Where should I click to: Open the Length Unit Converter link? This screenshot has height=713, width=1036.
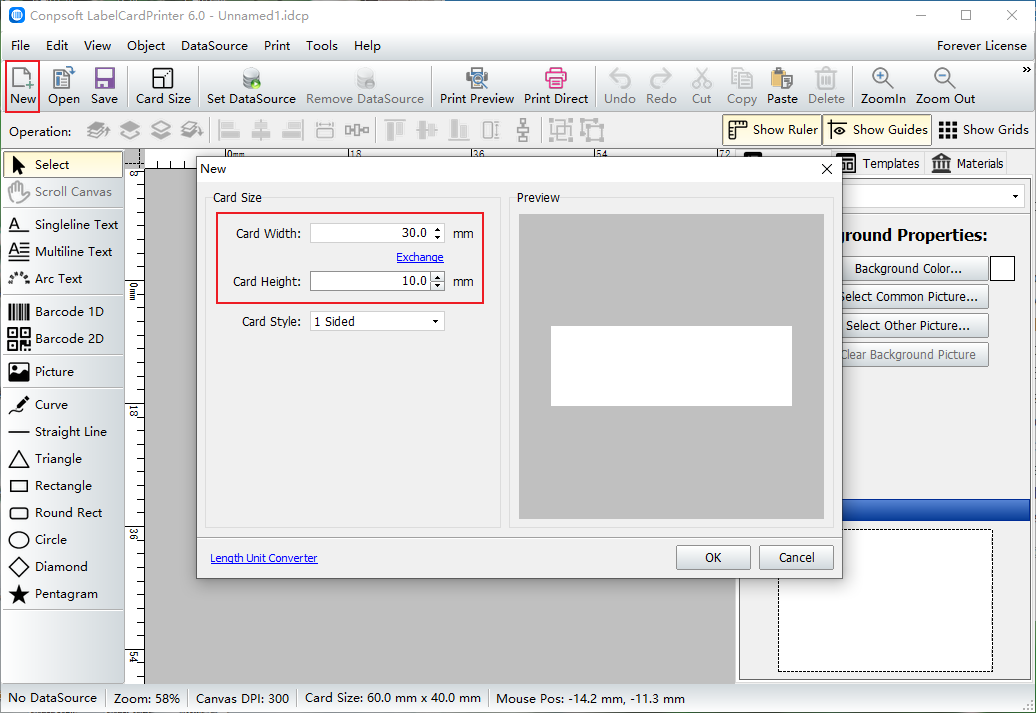(264, 558)
